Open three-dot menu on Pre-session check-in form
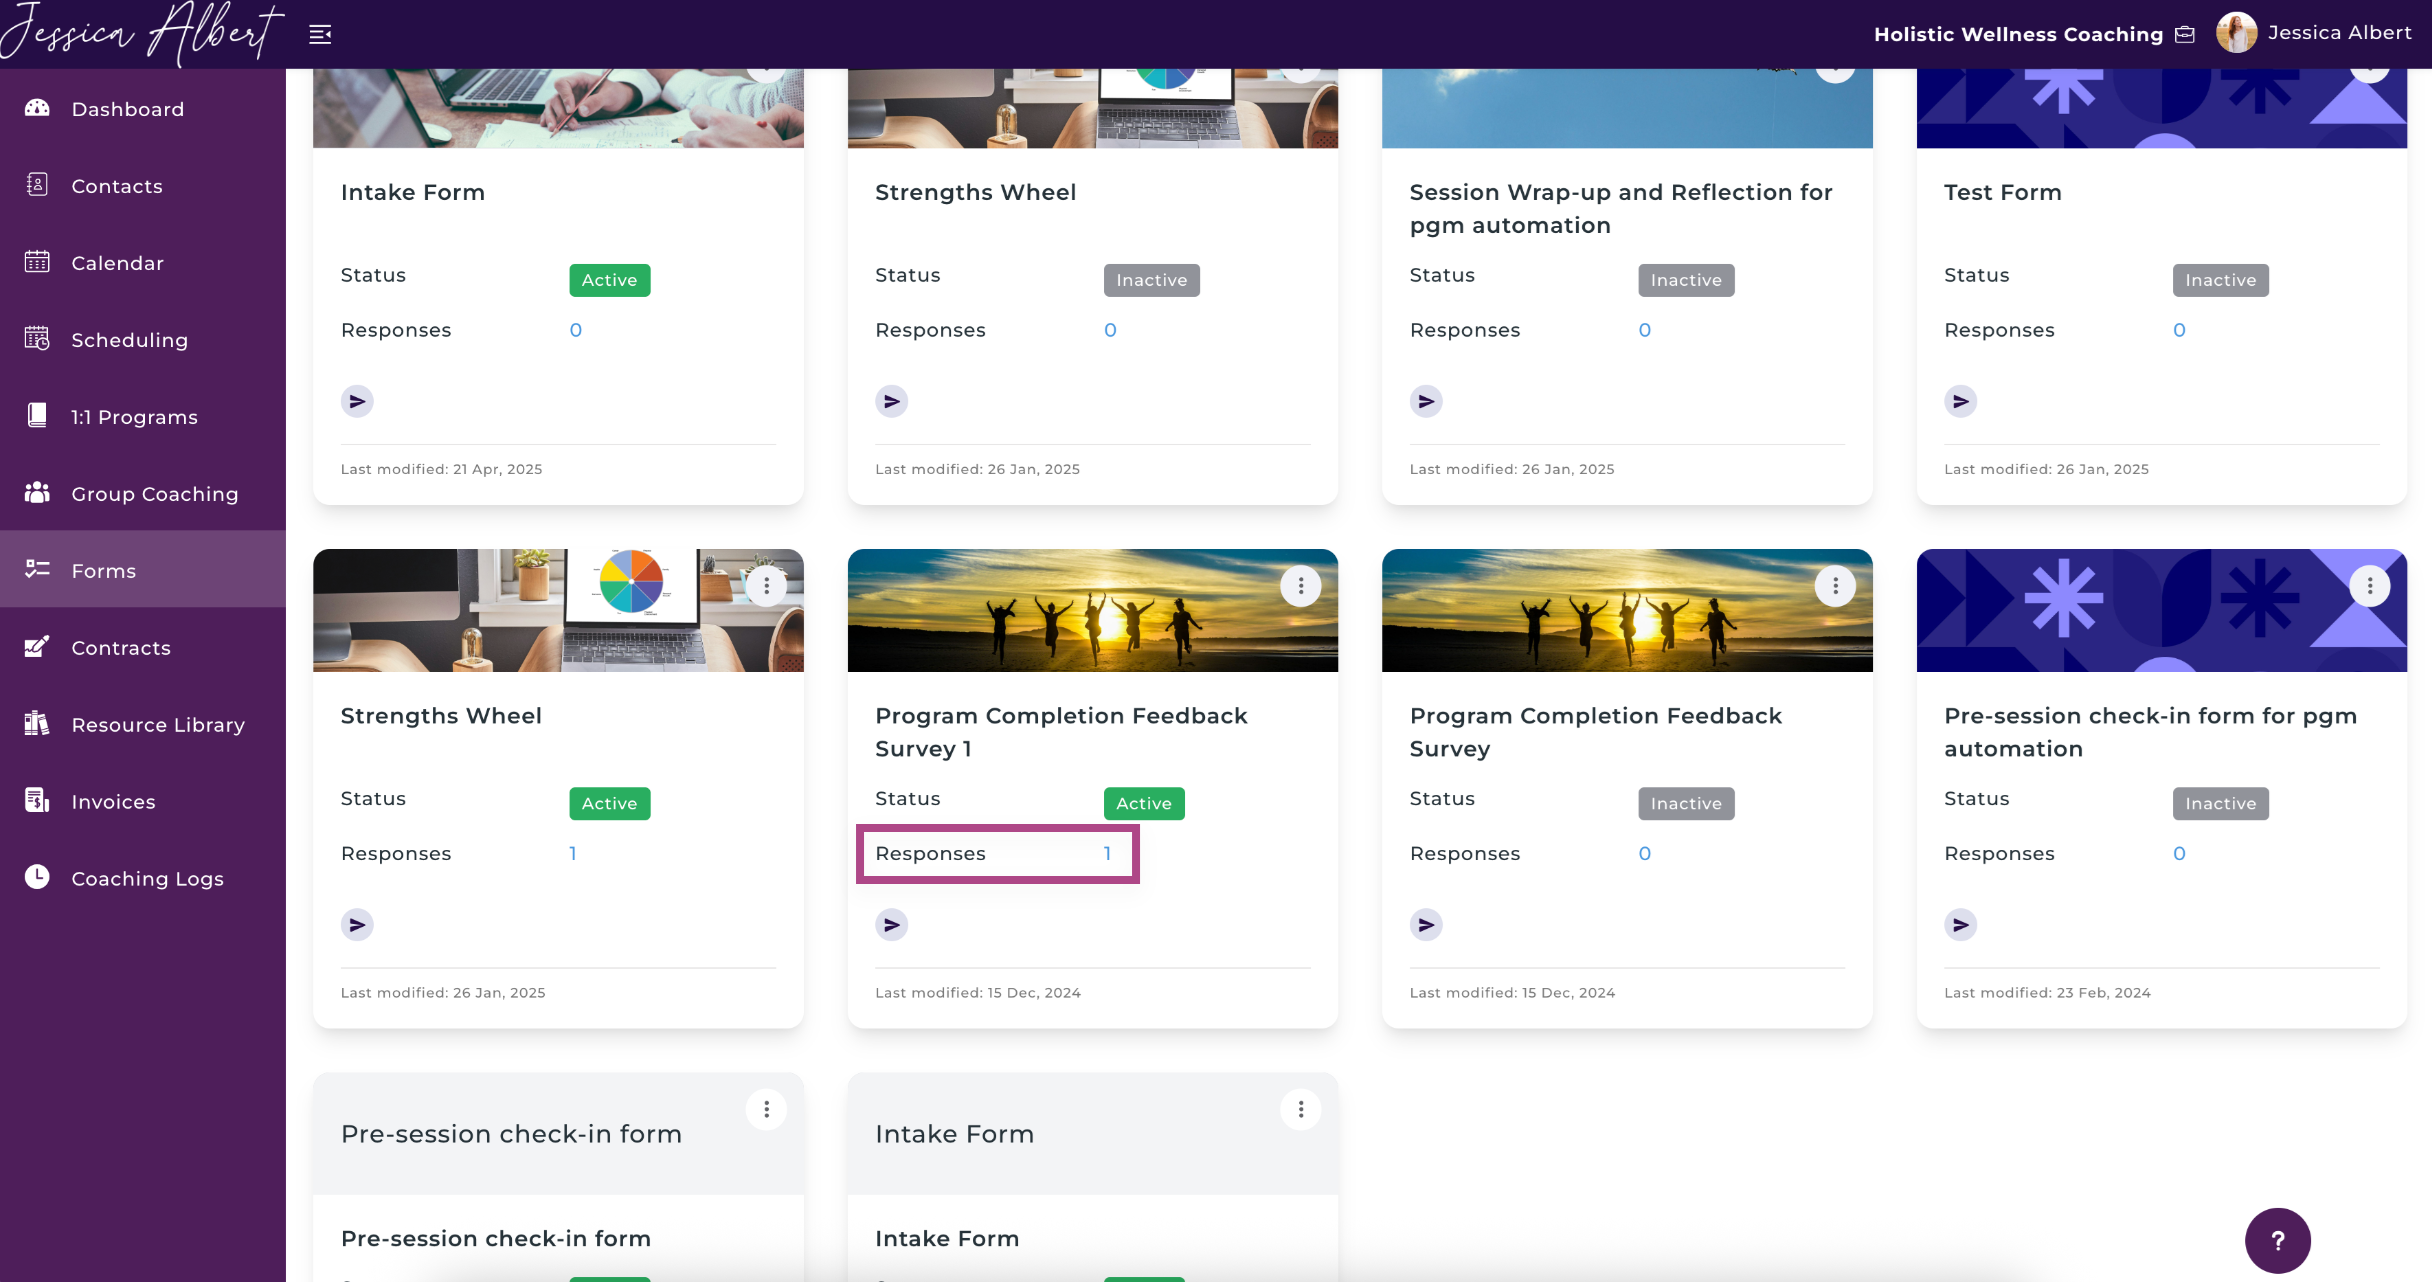Viewport: 2432px width, 1282px height. coord(766,1109)
